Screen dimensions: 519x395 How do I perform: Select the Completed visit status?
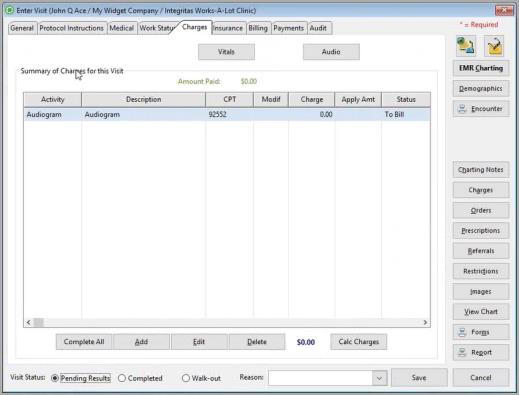[x=122, y=378]
